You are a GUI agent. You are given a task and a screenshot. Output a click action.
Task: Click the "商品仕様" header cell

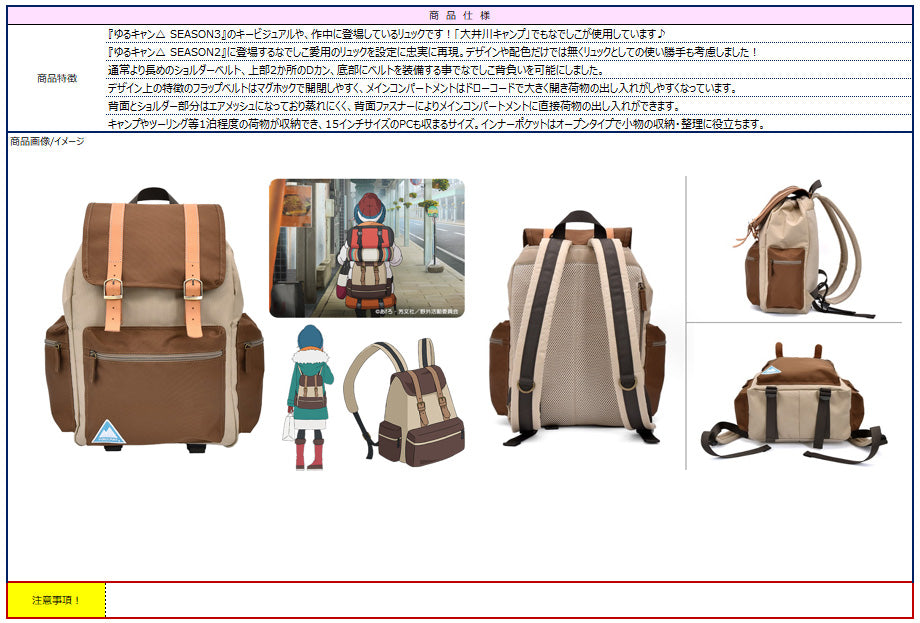[x=459, y=16]
